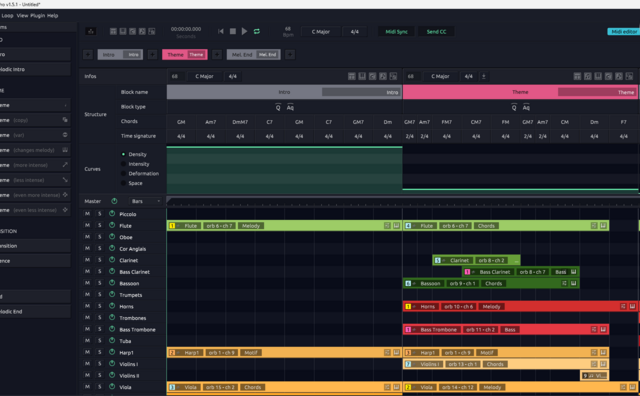The width and height of the screenshot is (640, 396).
Task: Click the rightmost icon in the Intro Infos row
Action: click(x=393, y=76)
